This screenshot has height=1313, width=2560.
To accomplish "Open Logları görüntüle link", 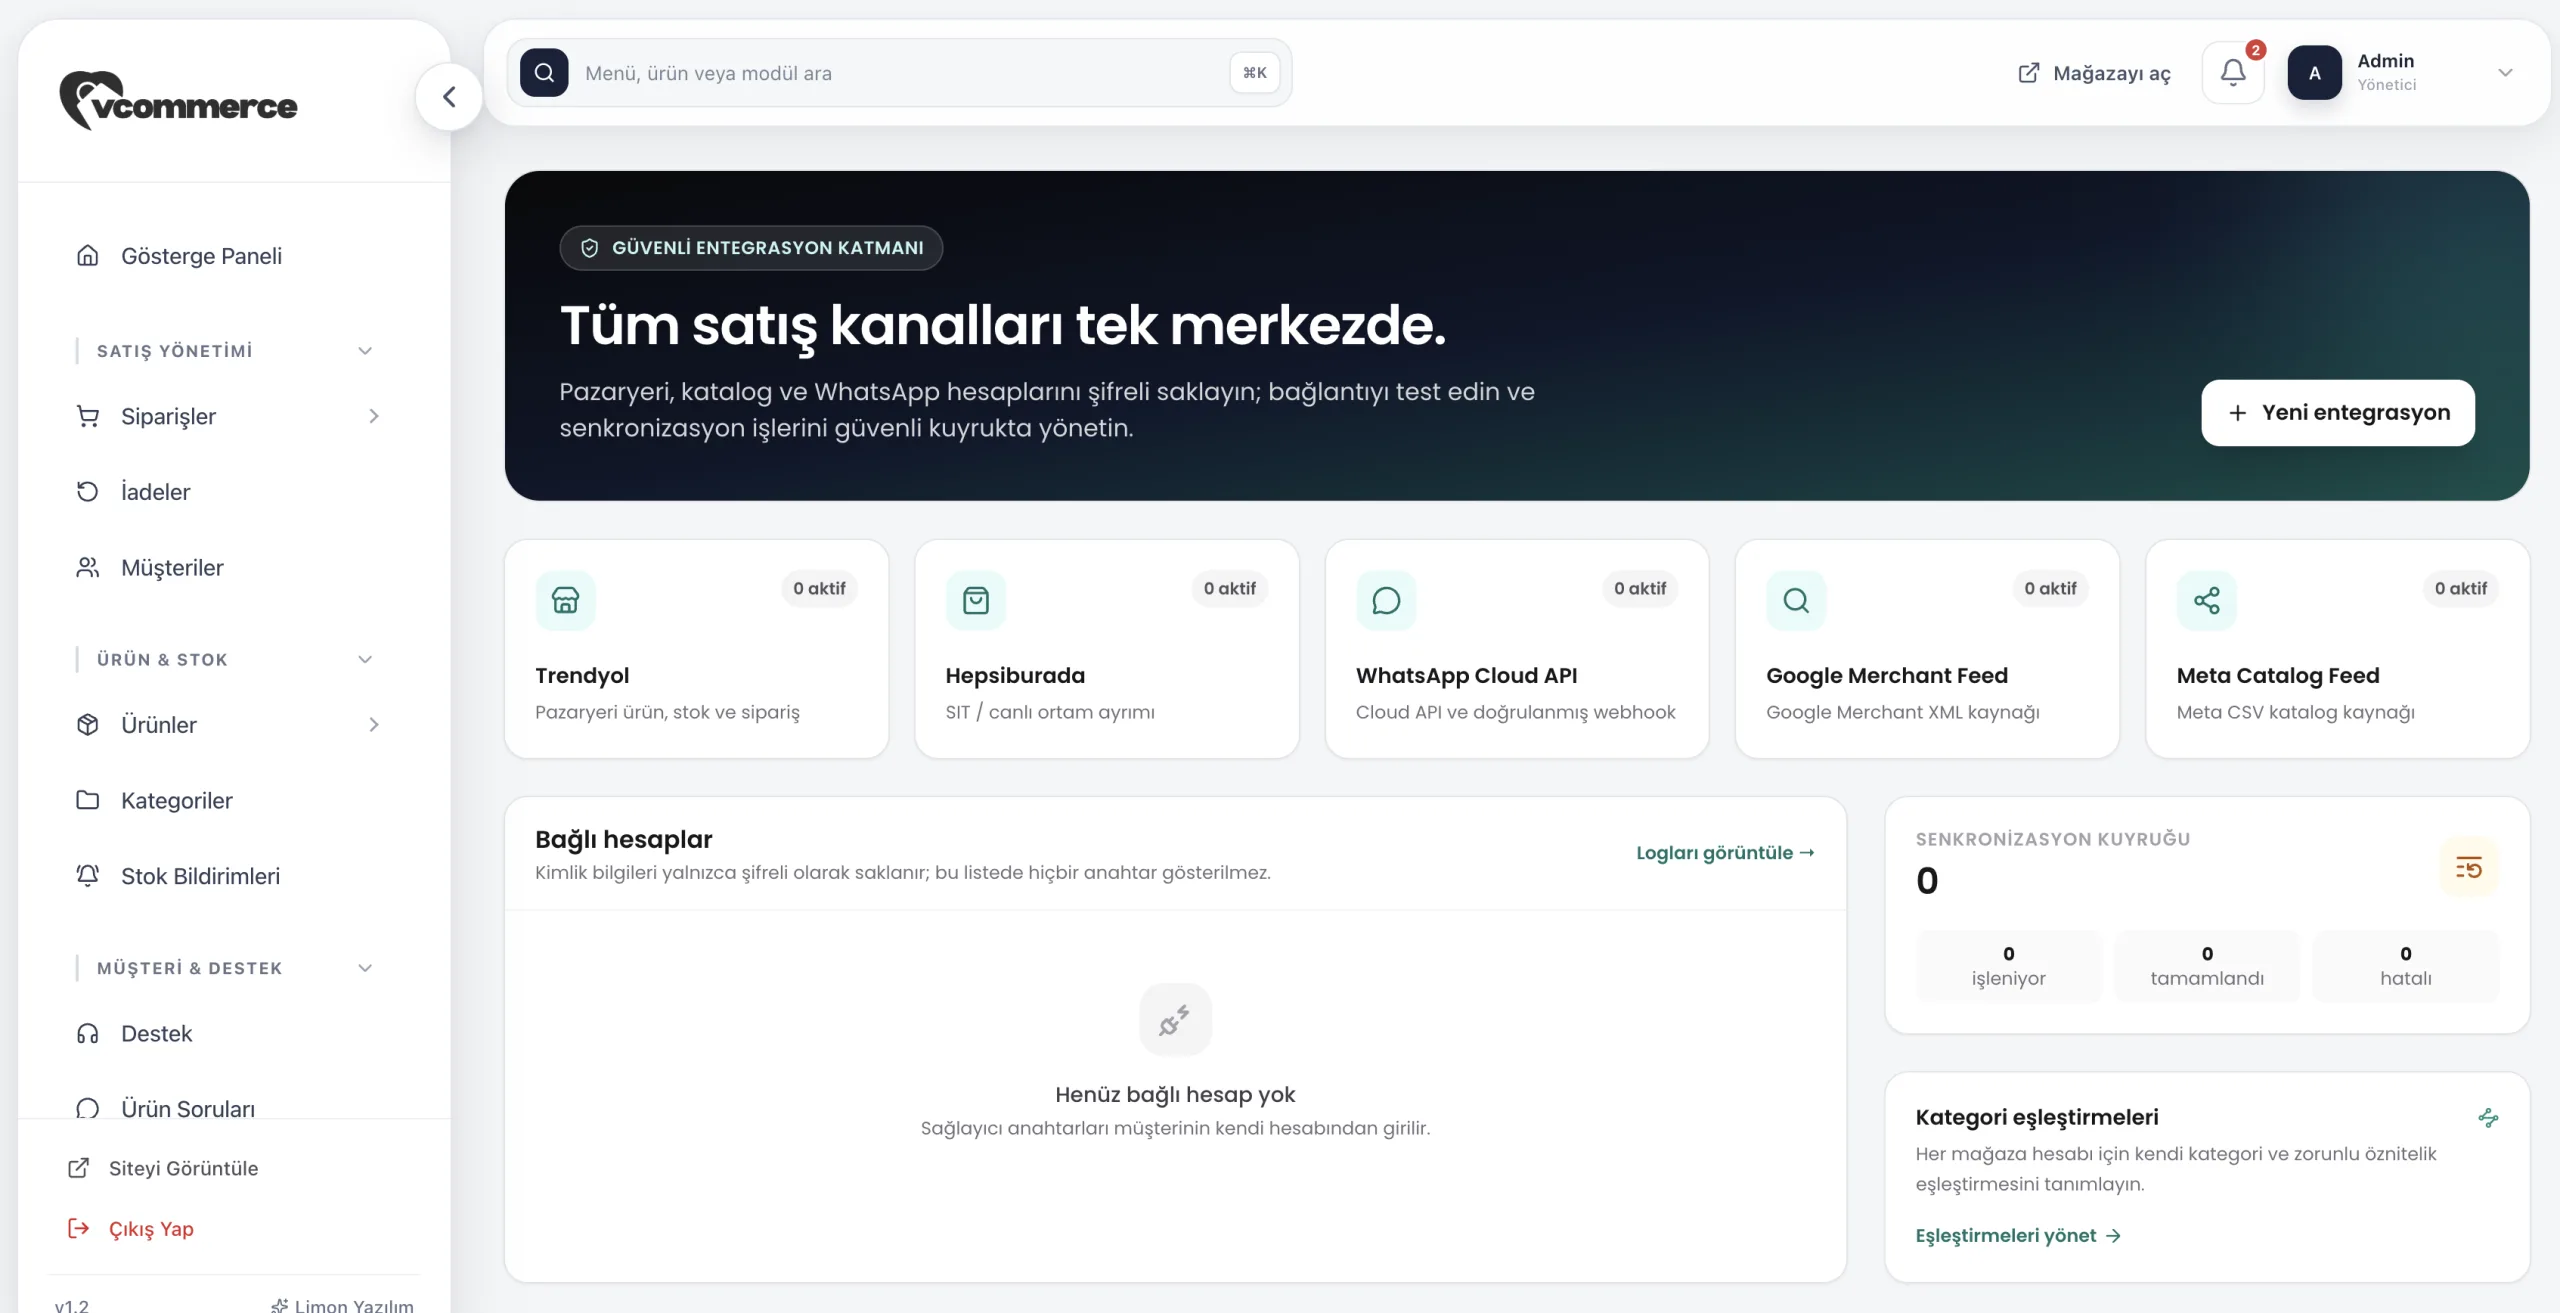I will coord(1725,852).
